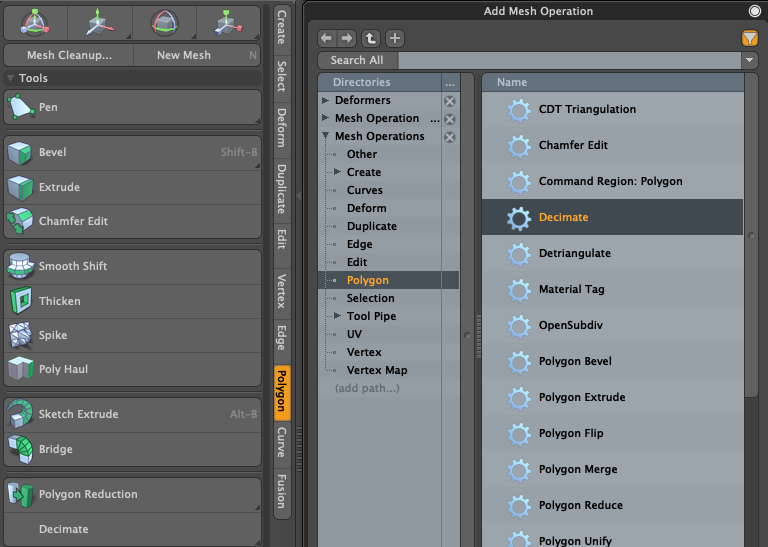Select the Chamfer Edit tool icon
Image resolution: width=768 pixels, height=547 pixels.
(20, 221)
